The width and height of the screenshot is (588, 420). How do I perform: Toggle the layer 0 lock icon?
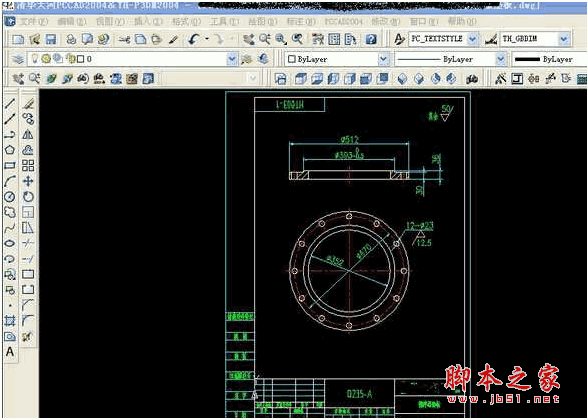tap(70, 58)
